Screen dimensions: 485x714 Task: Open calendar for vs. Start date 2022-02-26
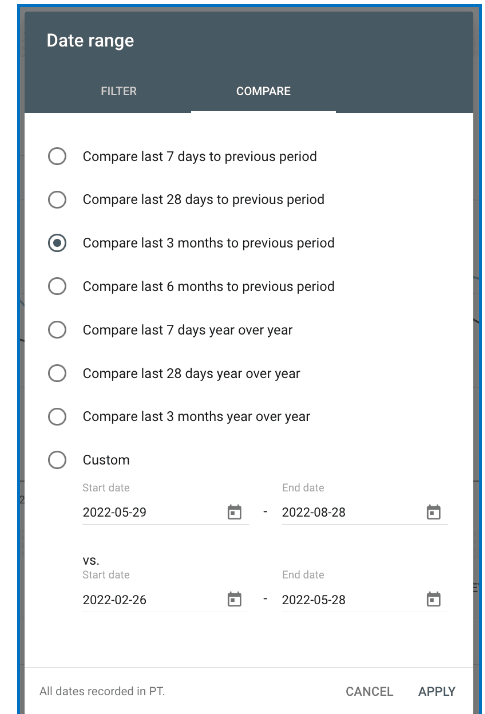coord(234,599)
